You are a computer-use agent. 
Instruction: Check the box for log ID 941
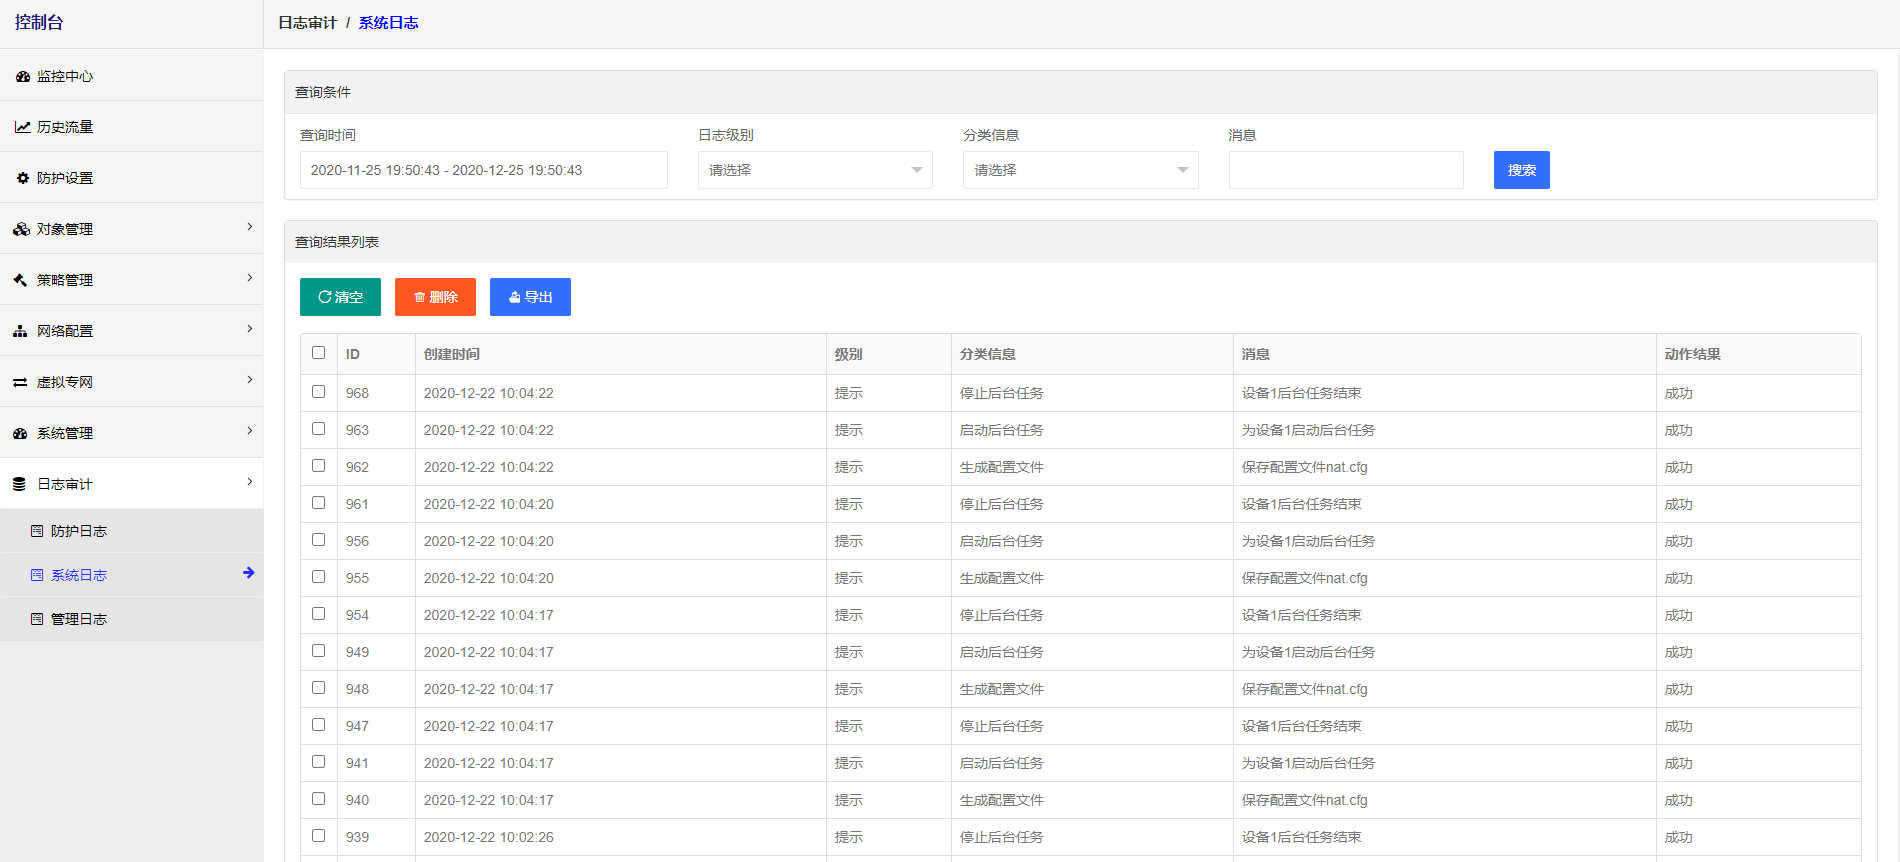coord(319,762)
